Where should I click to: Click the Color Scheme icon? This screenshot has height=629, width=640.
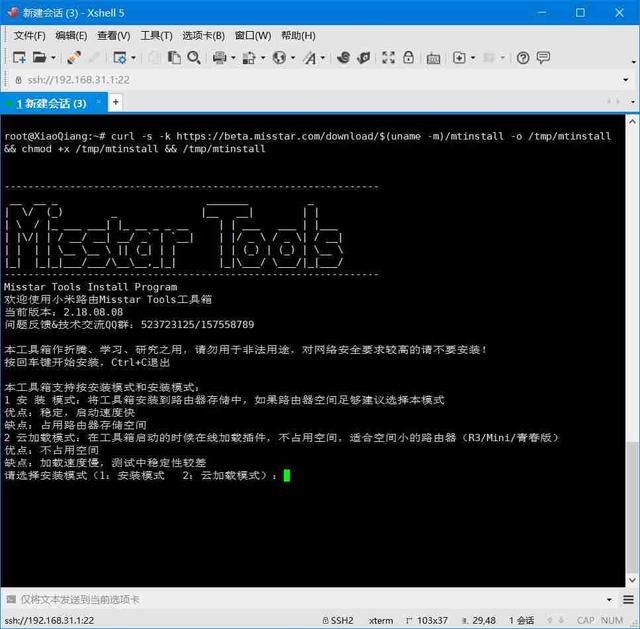pyautogui.click(x=249, y=58)
